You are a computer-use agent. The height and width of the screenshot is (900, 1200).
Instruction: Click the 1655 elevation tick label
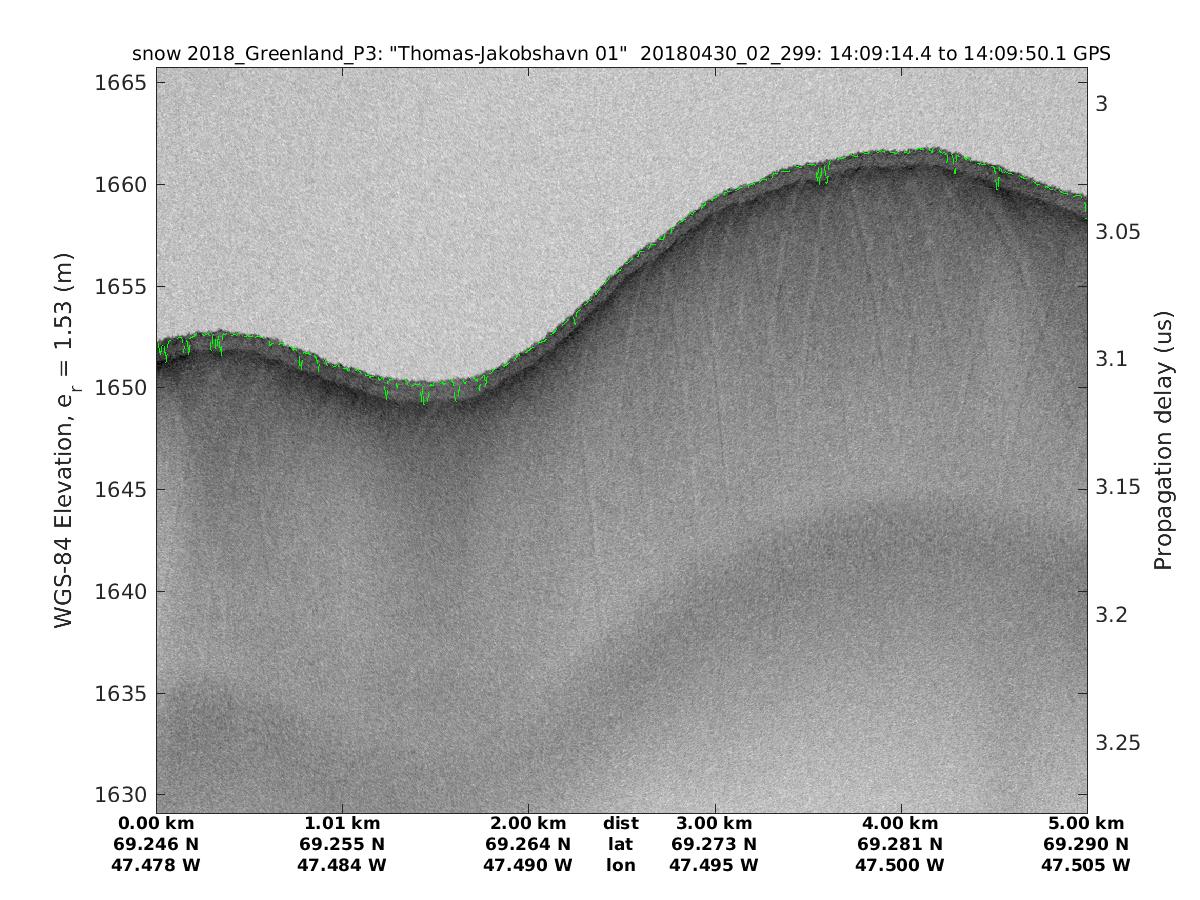point(120,287)
